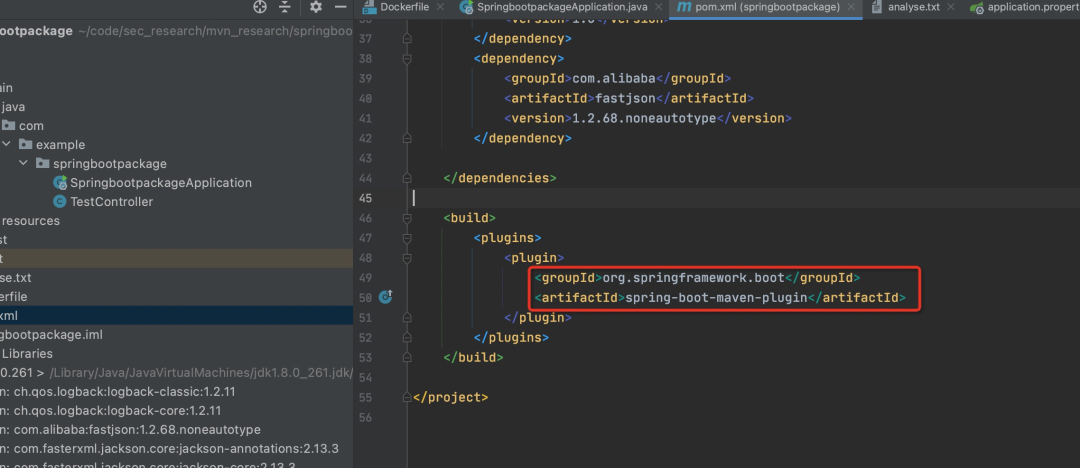Click the com package folder icon
Screen dimensions: 1080x468
(x=10, y=126)
